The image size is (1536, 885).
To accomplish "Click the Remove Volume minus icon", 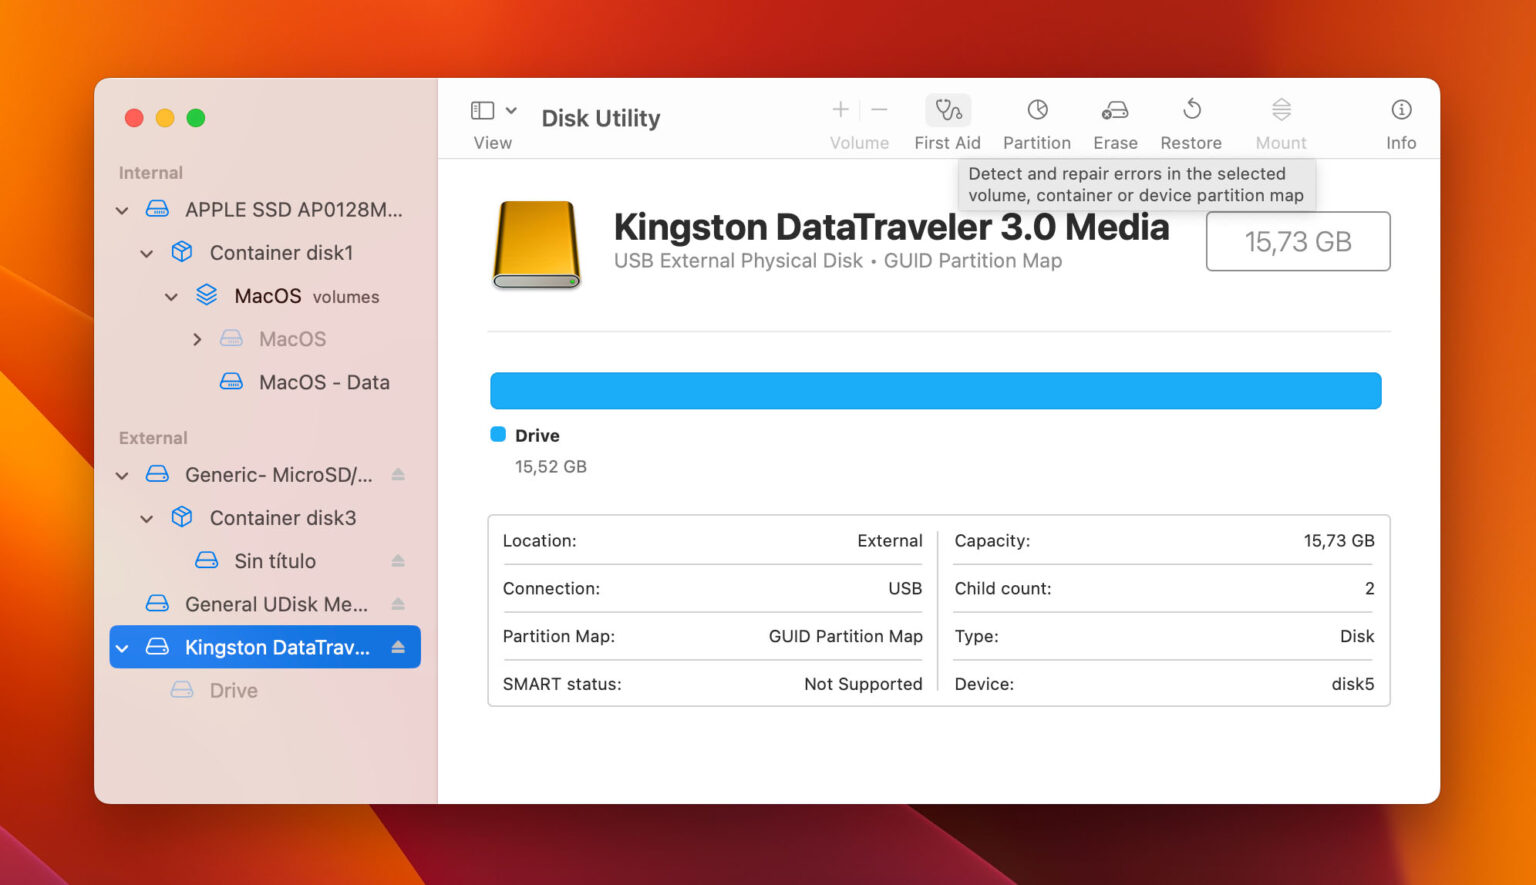I will [x=879, y=110].
